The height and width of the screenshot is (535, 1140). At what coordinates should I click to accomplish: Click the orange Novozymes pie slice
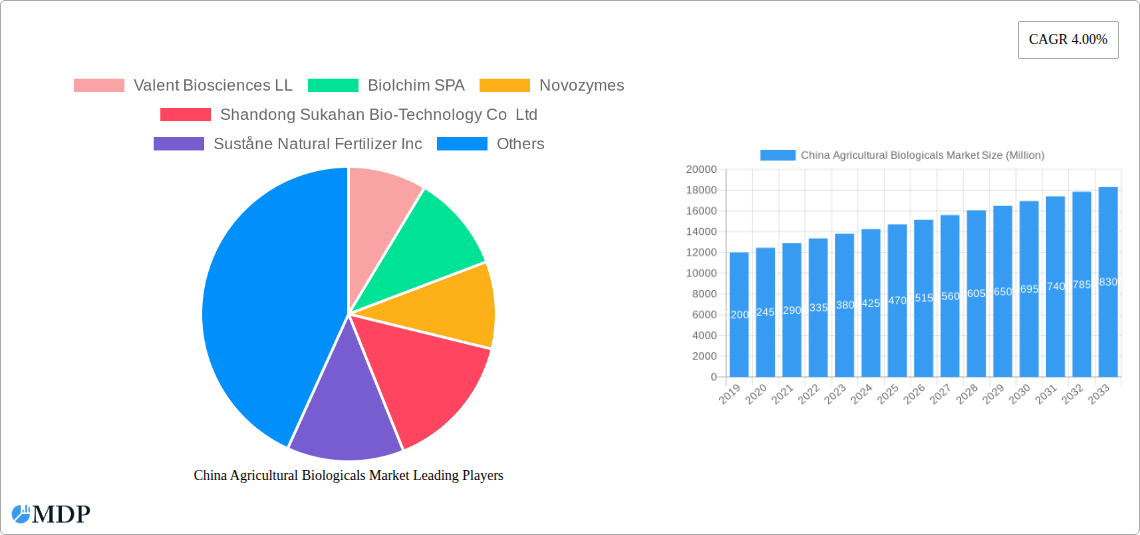pyautogui.click(x=460, y=305)
